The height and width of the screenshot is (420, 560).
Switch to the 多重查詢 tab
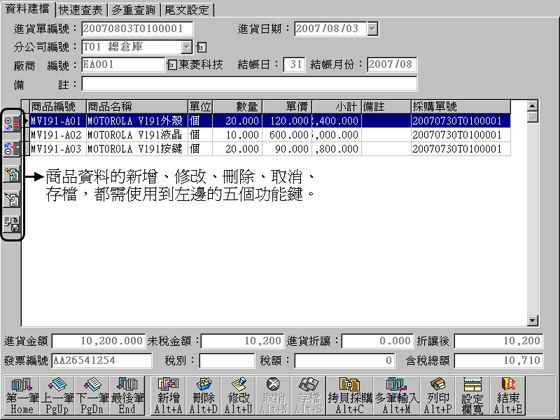(134, 10)
